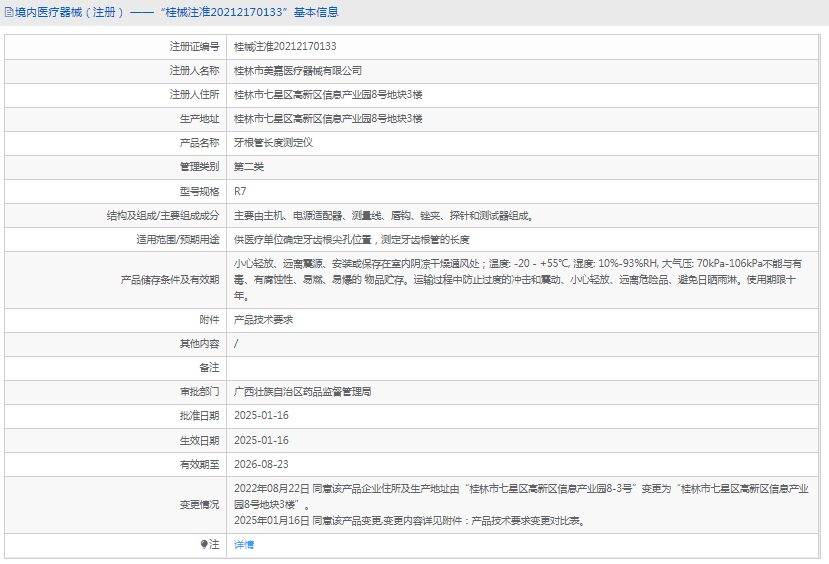Click the 生效日期 label
Viewport: 829px width, 564px height.
point(199,440)
